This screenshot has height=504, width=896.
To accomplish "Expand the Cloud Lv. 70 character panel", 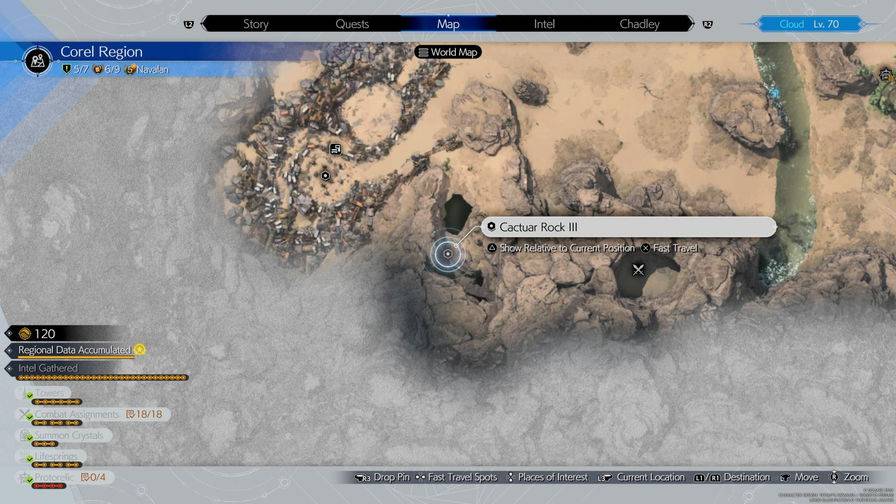I will pos(810,24).
